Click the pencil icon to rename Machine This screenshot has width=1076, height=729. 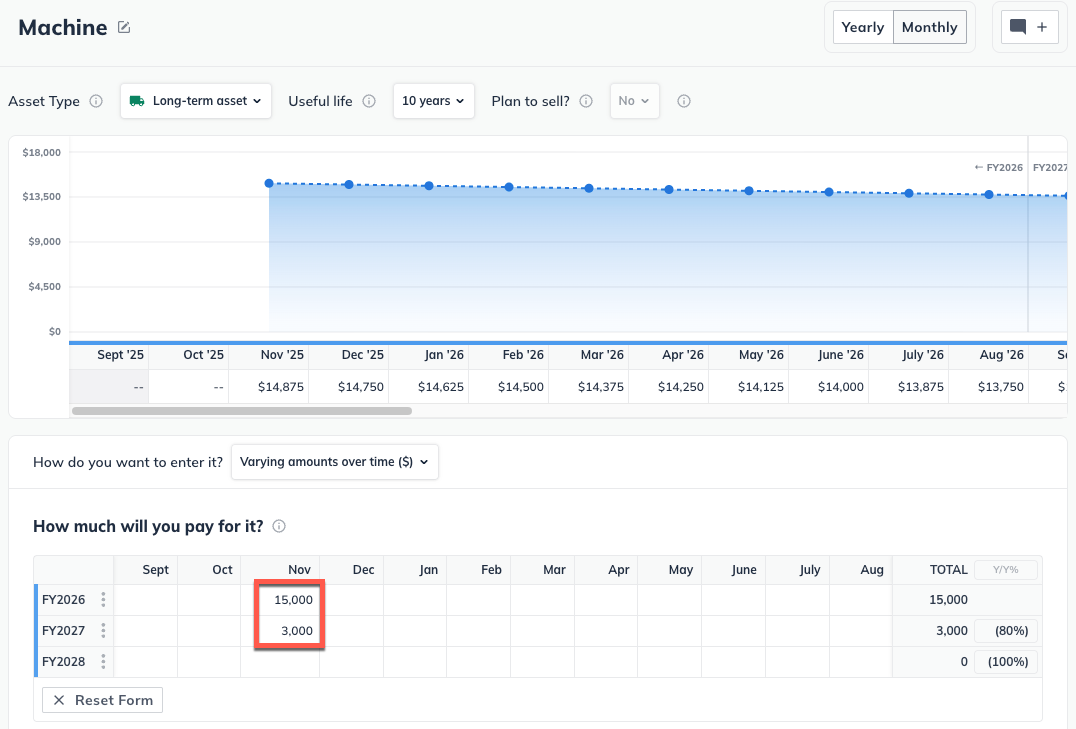click(x=124, y=27)
